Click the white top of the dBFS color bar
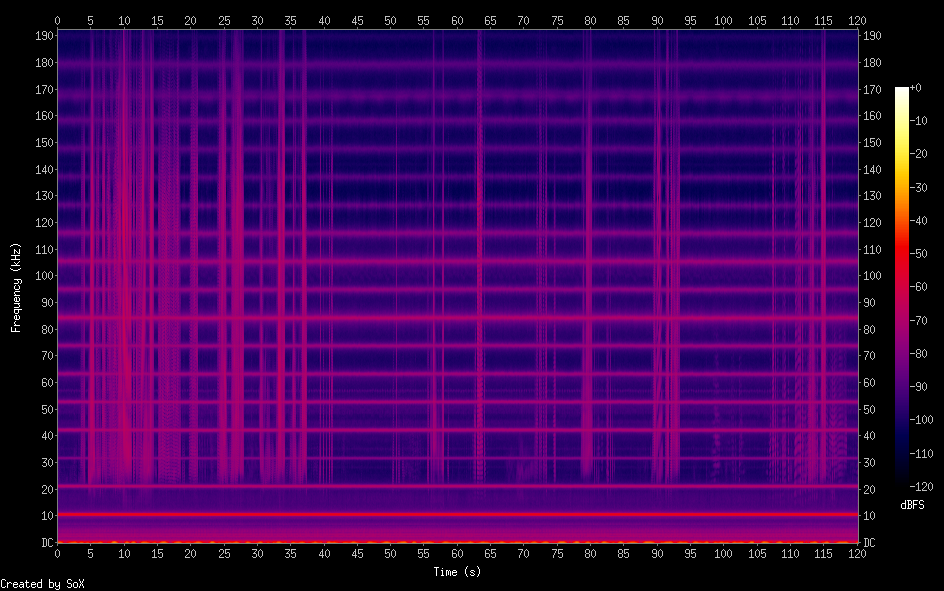Image resolution: width=944 pixels, height=591 pixels. click(902, 92)
